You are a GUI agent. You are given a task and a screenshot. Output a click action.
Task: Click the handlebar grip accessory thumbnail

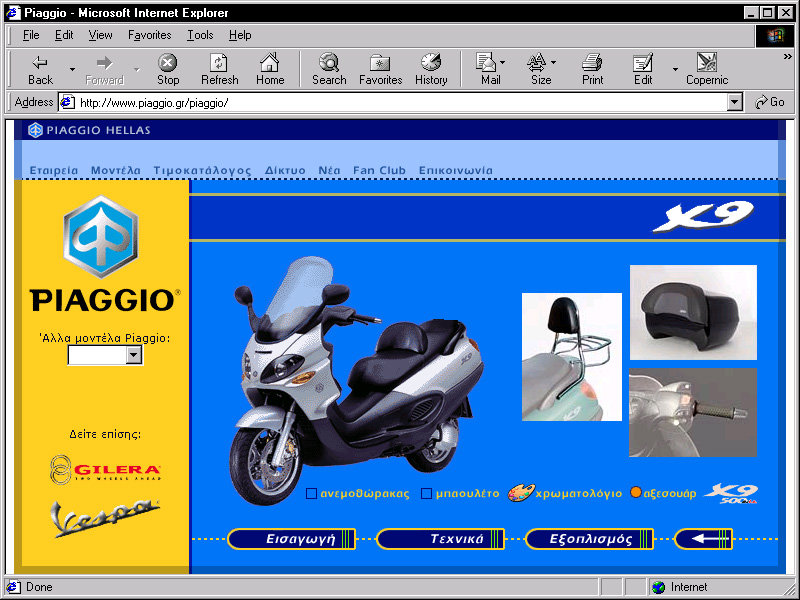pos(693,412)
